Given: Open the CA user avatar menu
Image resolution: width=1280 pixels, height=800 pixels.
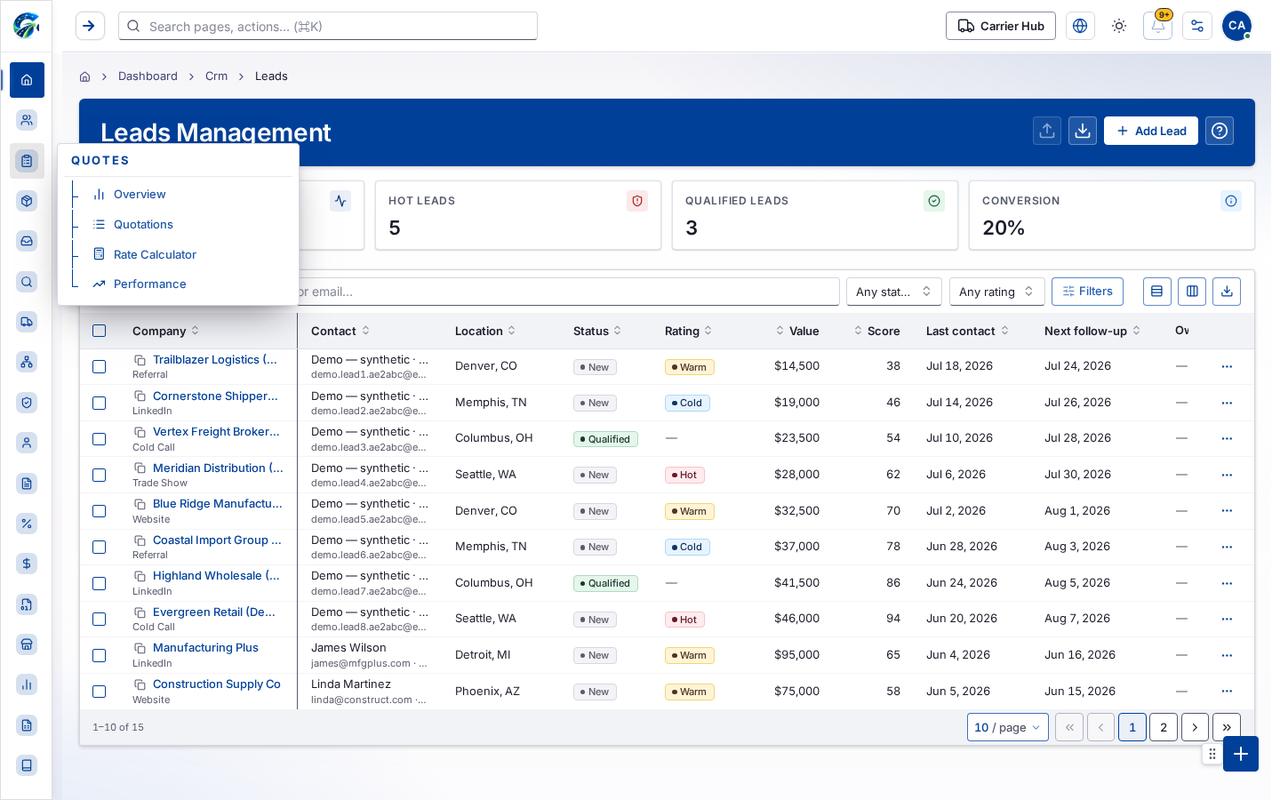Looking at the screenshot, I should pyautogui.click(x=1236, y=26).
